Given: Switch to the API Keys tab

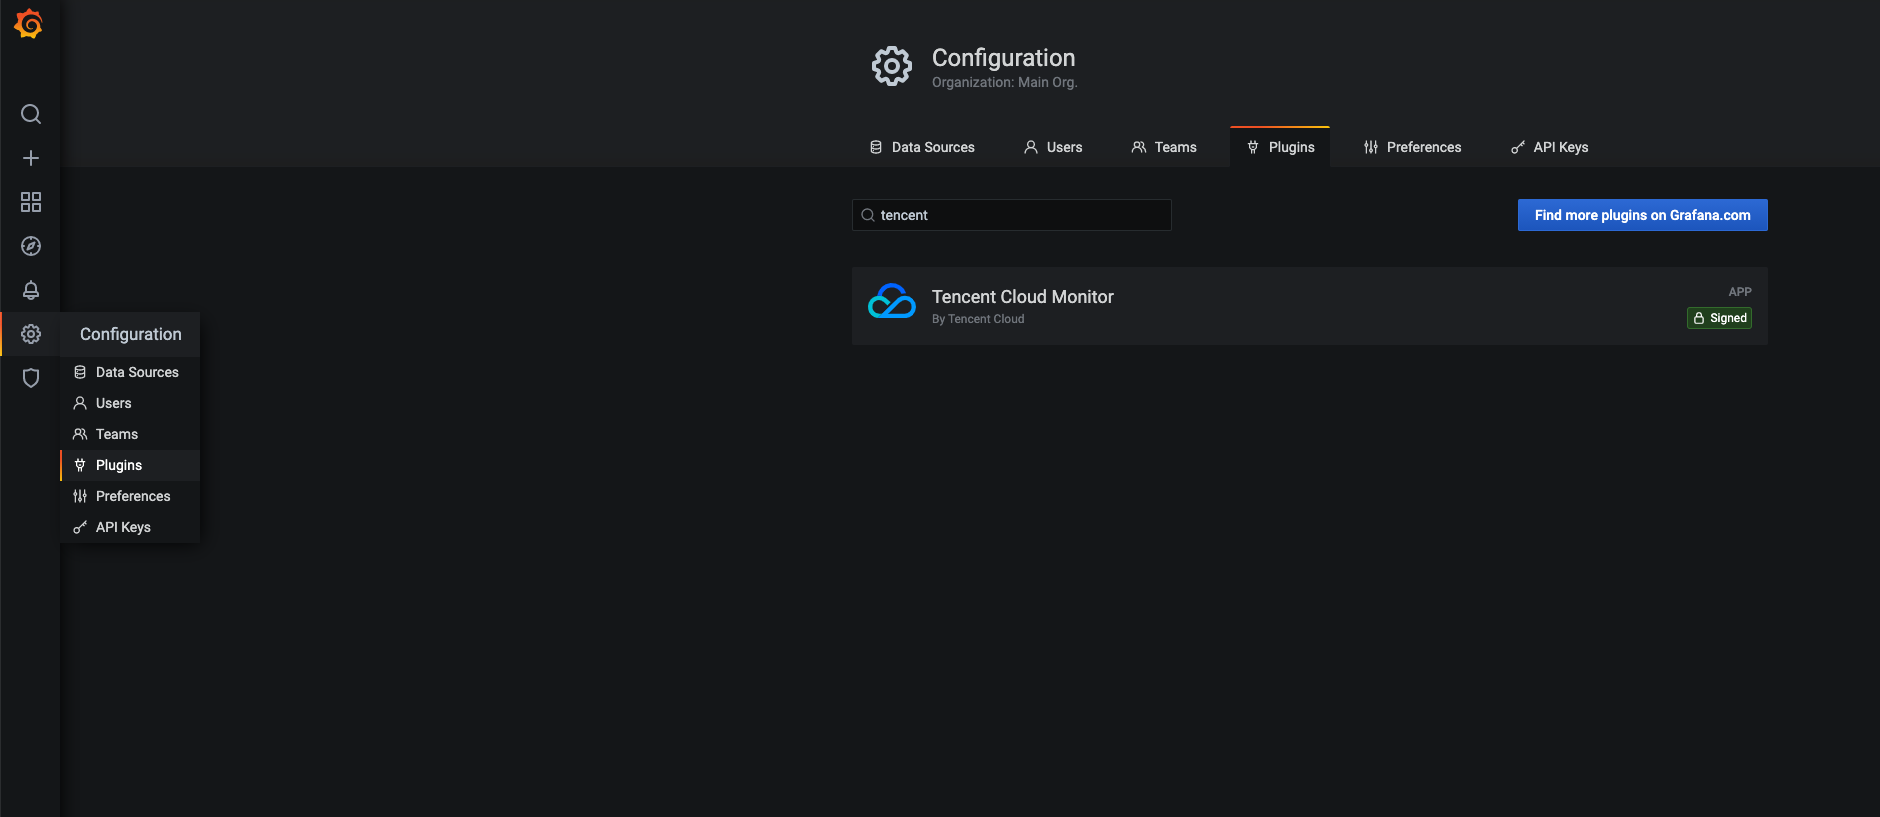Looking at the screenshot, I should tap(1549, 147).
